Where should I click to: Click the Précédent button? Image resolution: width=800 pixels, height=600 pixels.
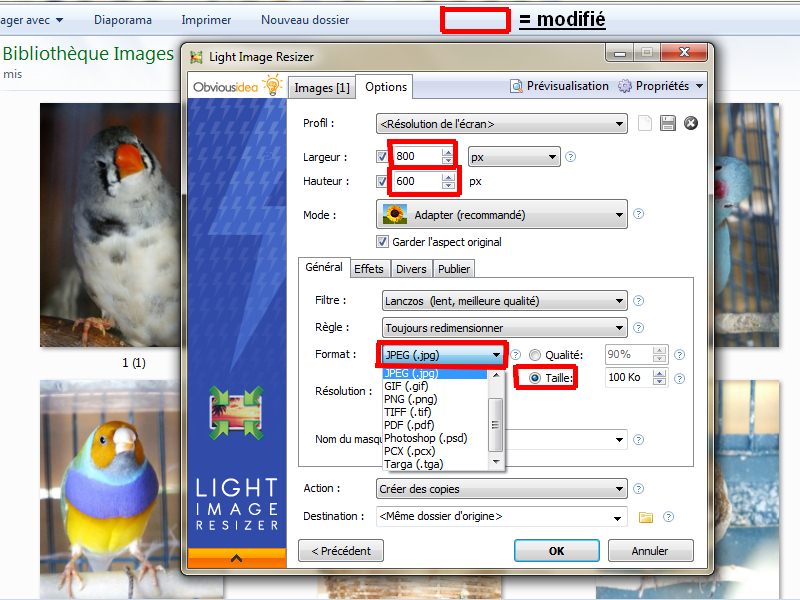341,551
